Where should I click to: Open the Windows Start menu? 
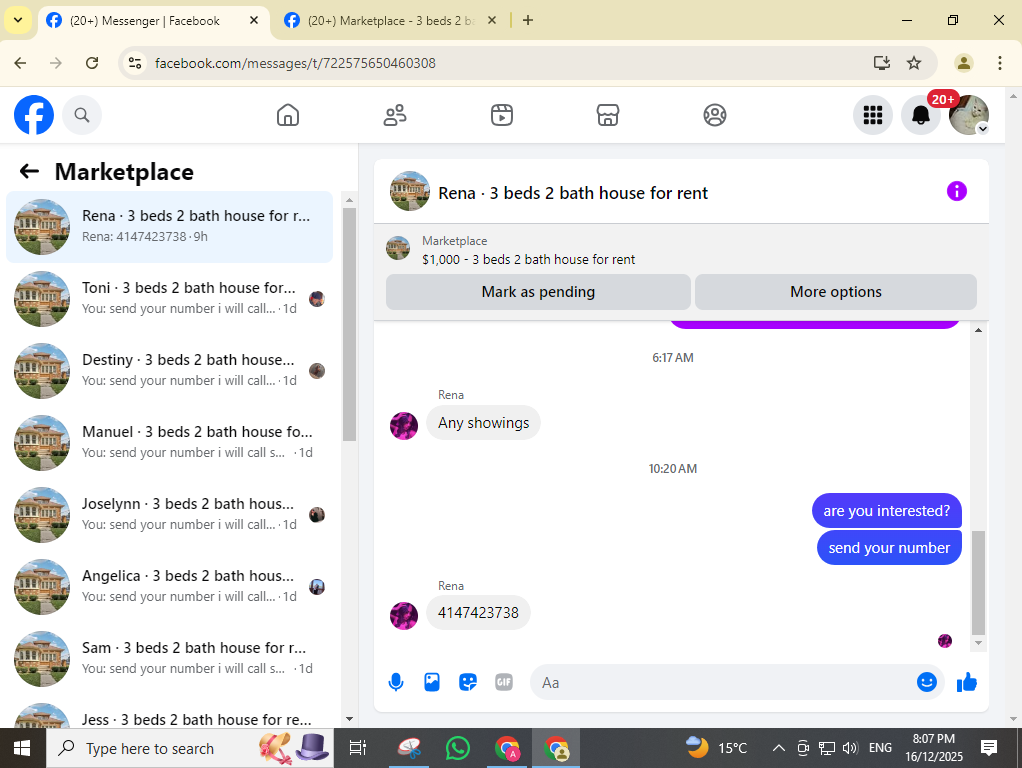click(x=22, y=748)
